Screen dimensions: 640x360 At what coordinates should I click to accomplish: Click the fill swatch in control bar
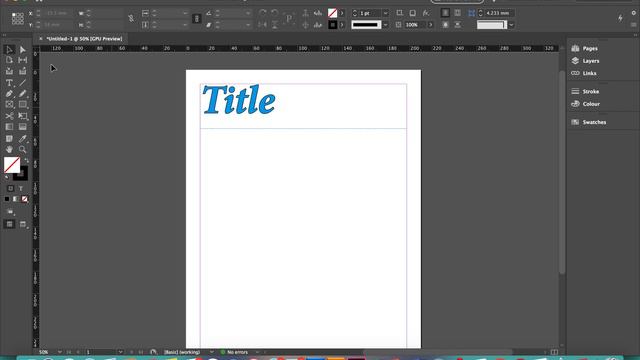333,13
